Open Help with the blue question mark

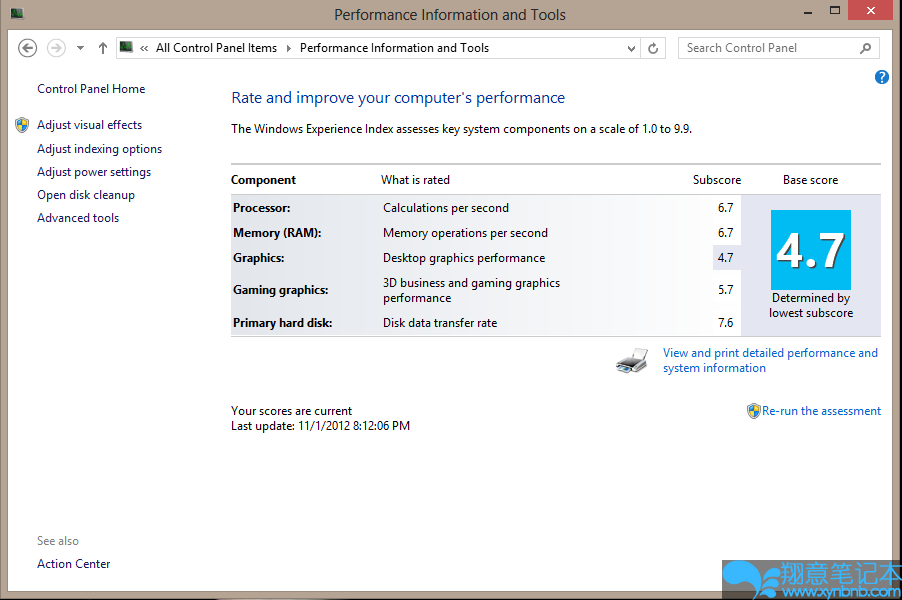pos(881,77)
